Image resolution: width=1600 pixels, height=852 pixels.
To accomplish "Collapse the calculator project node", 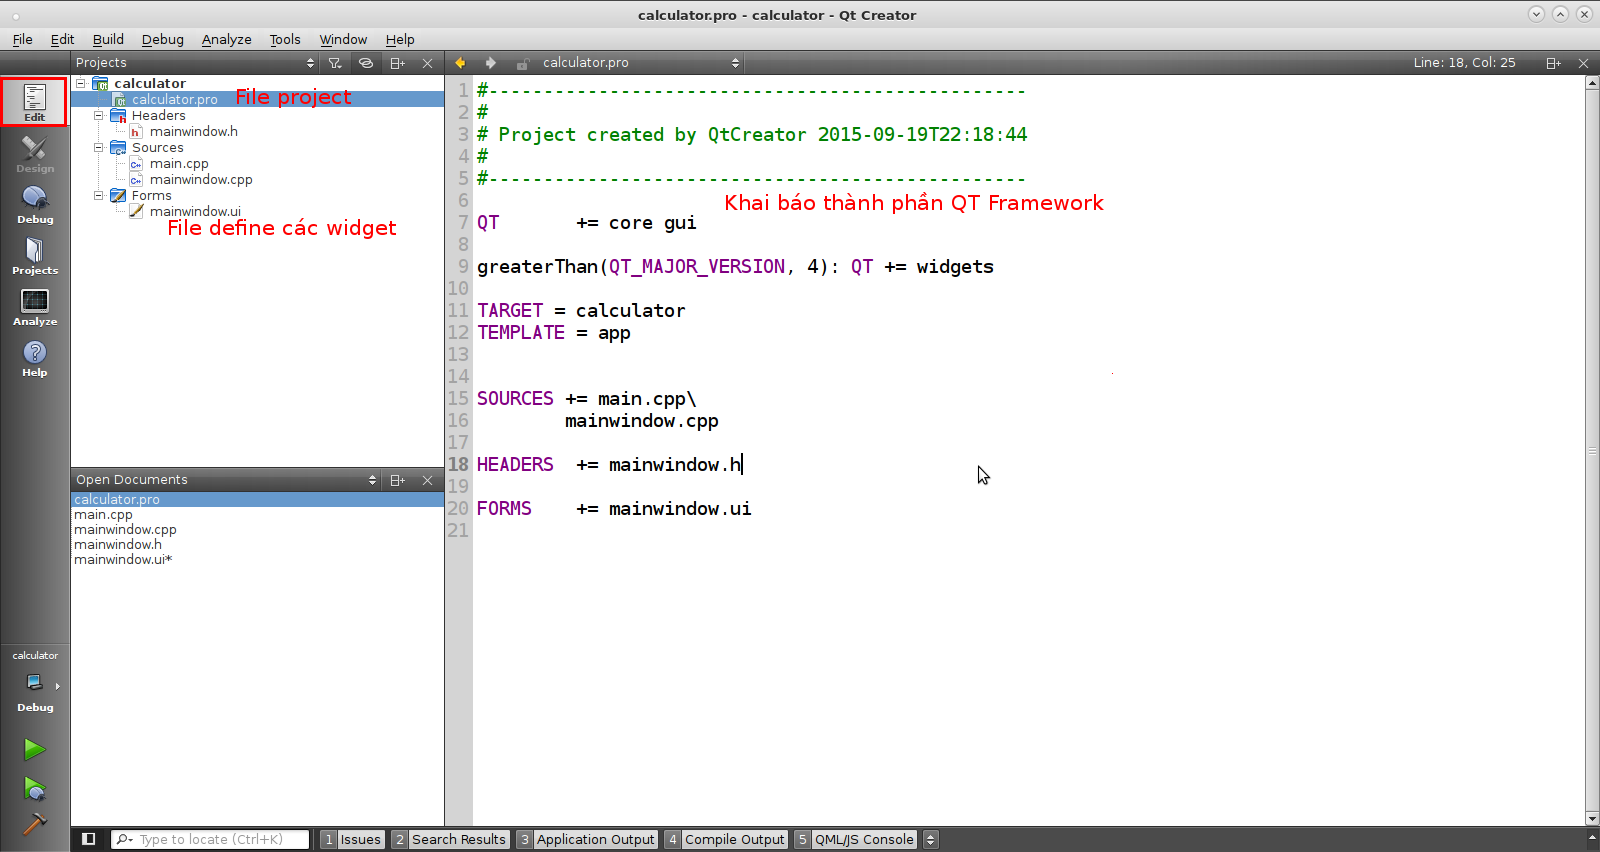I will [81, 83].
